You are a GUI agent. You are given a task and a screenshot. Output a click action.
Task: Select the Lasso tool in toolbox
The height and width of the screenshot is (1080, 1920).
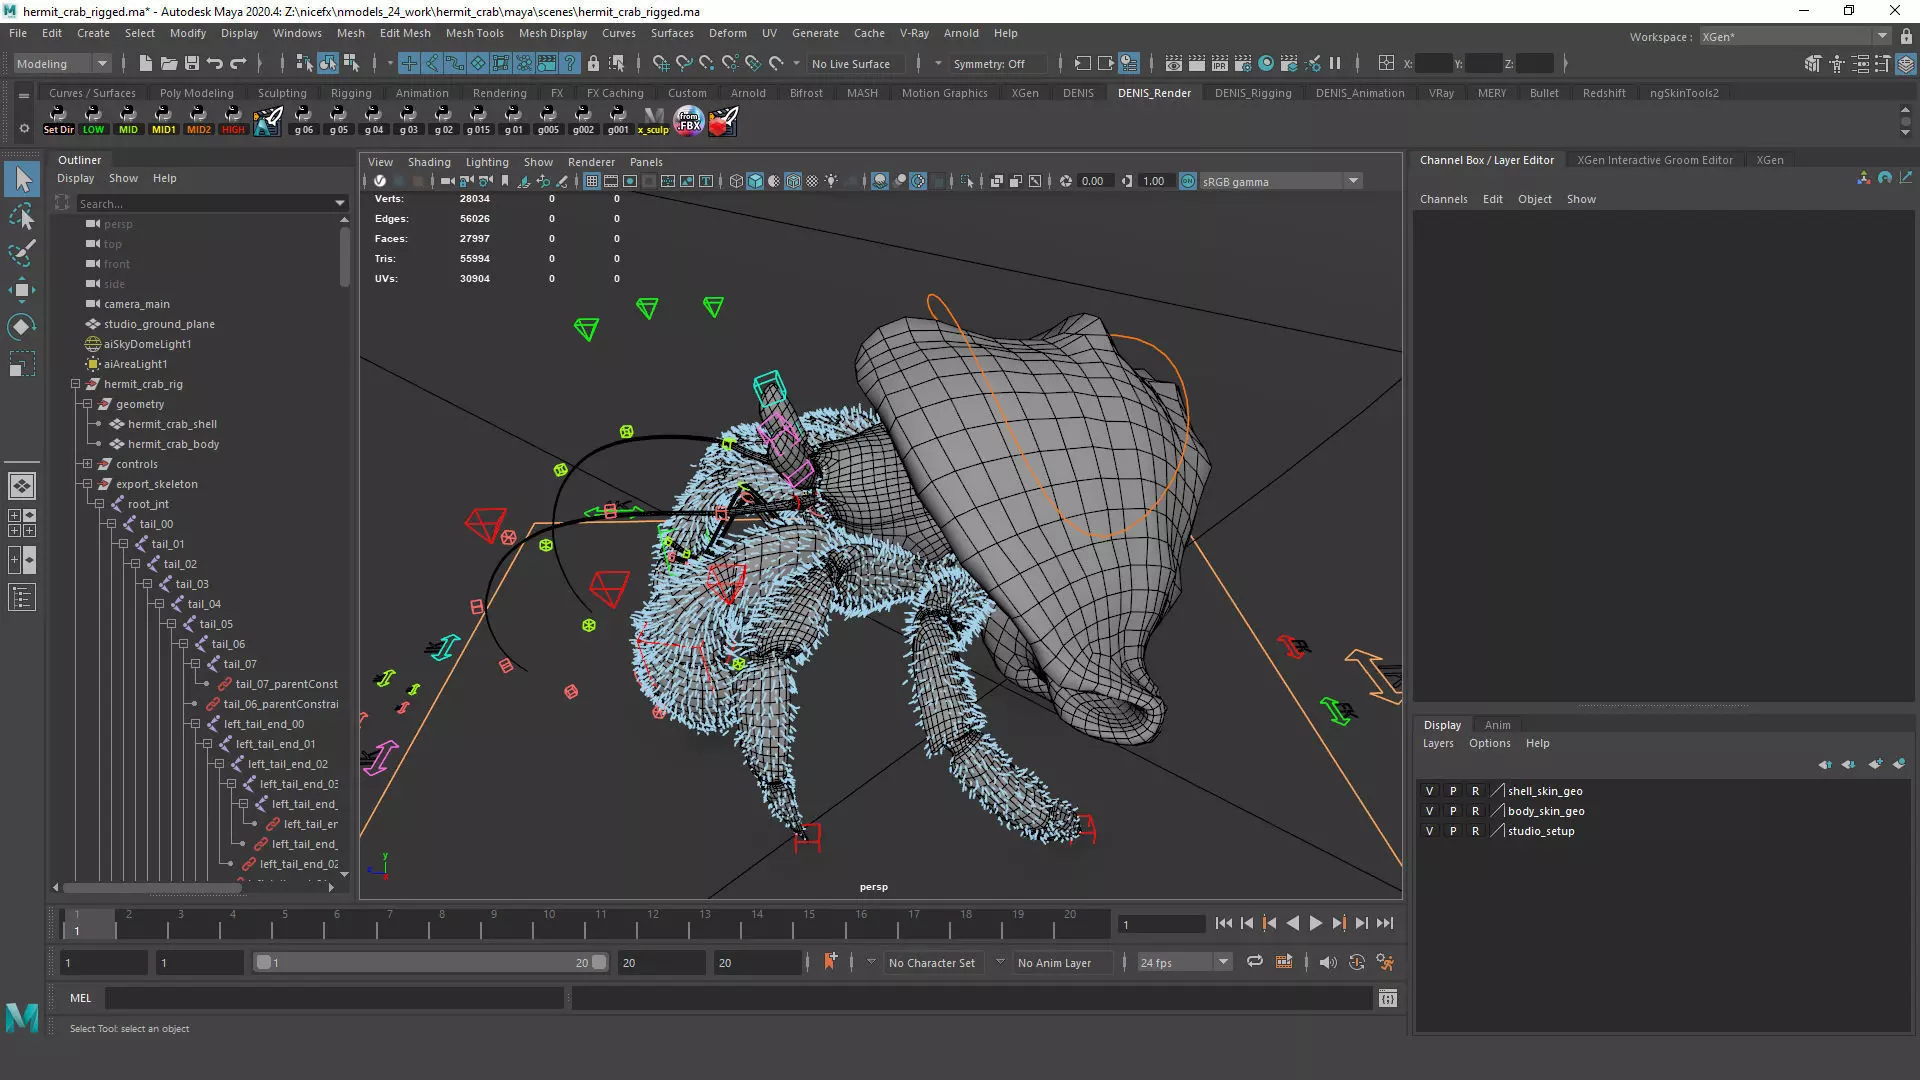click(22, 217)
